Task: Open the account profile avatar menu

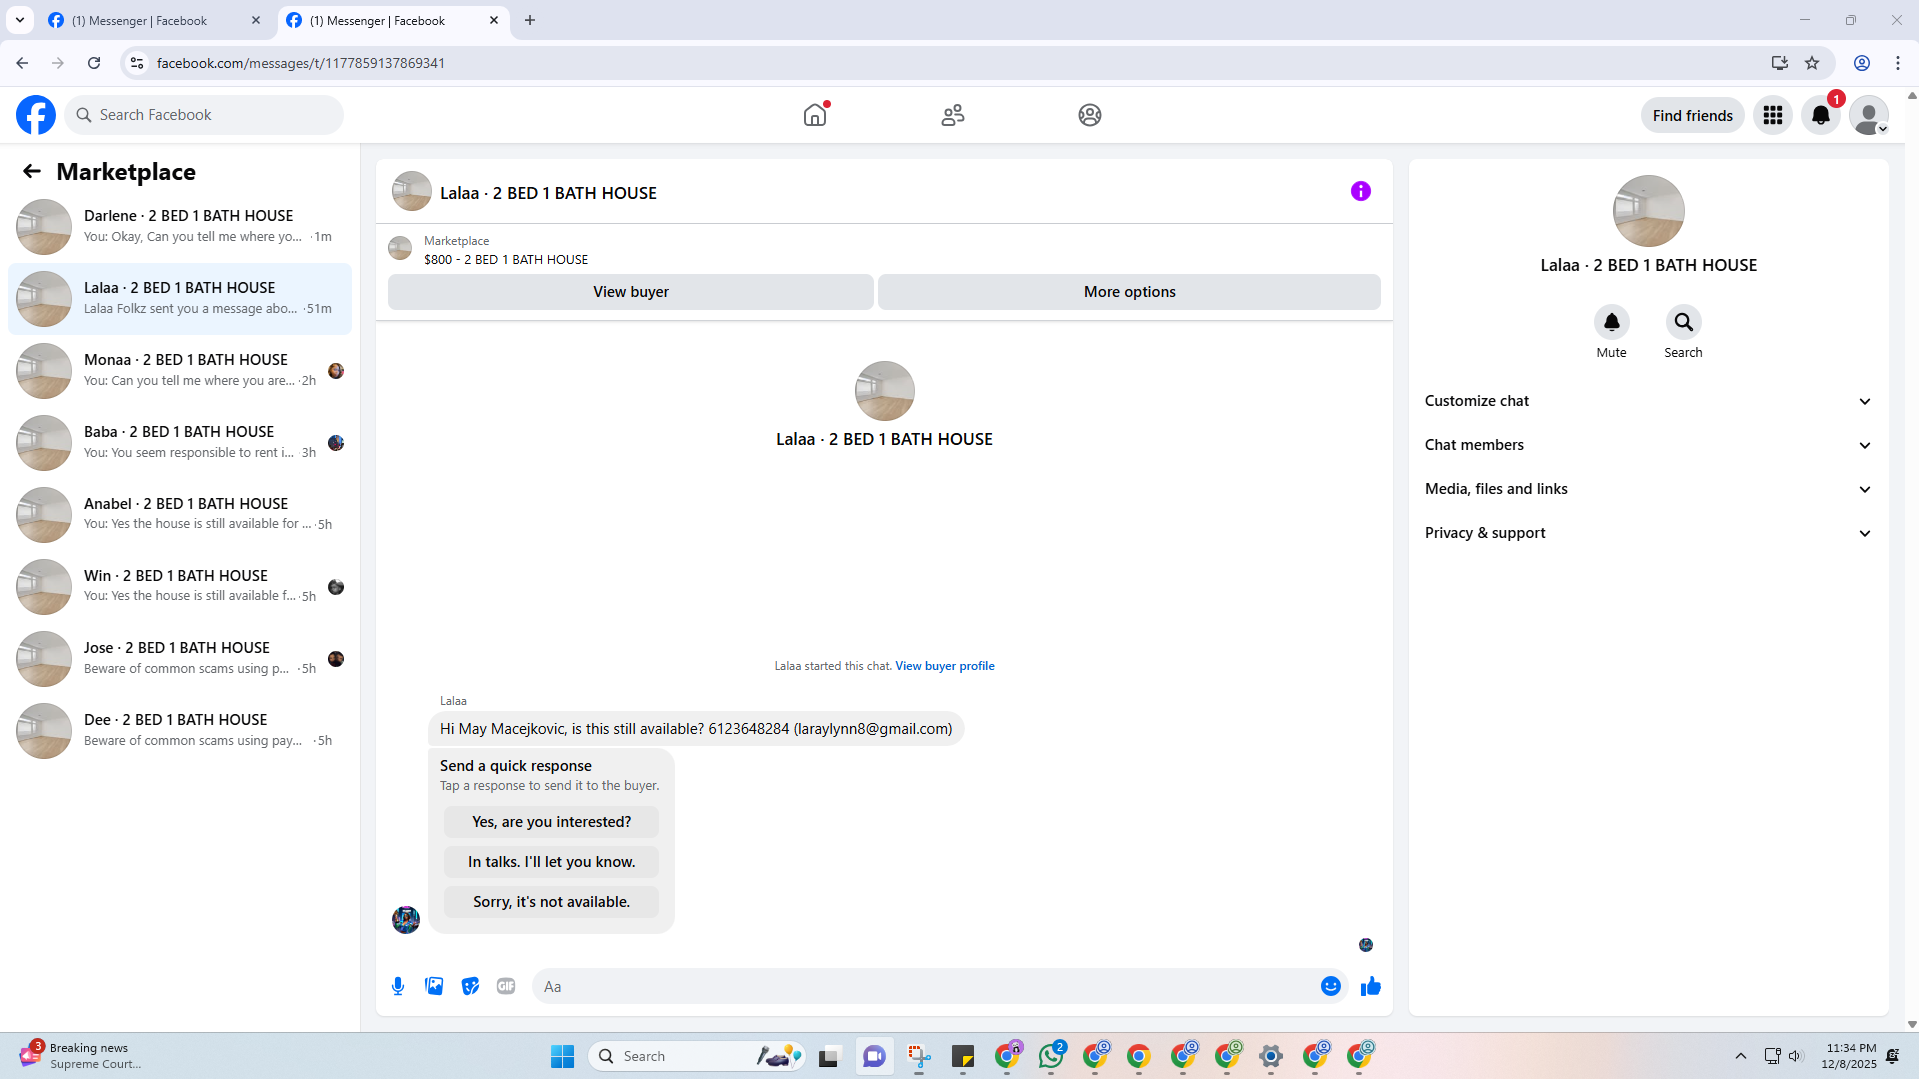Action: click(1869, 115)
